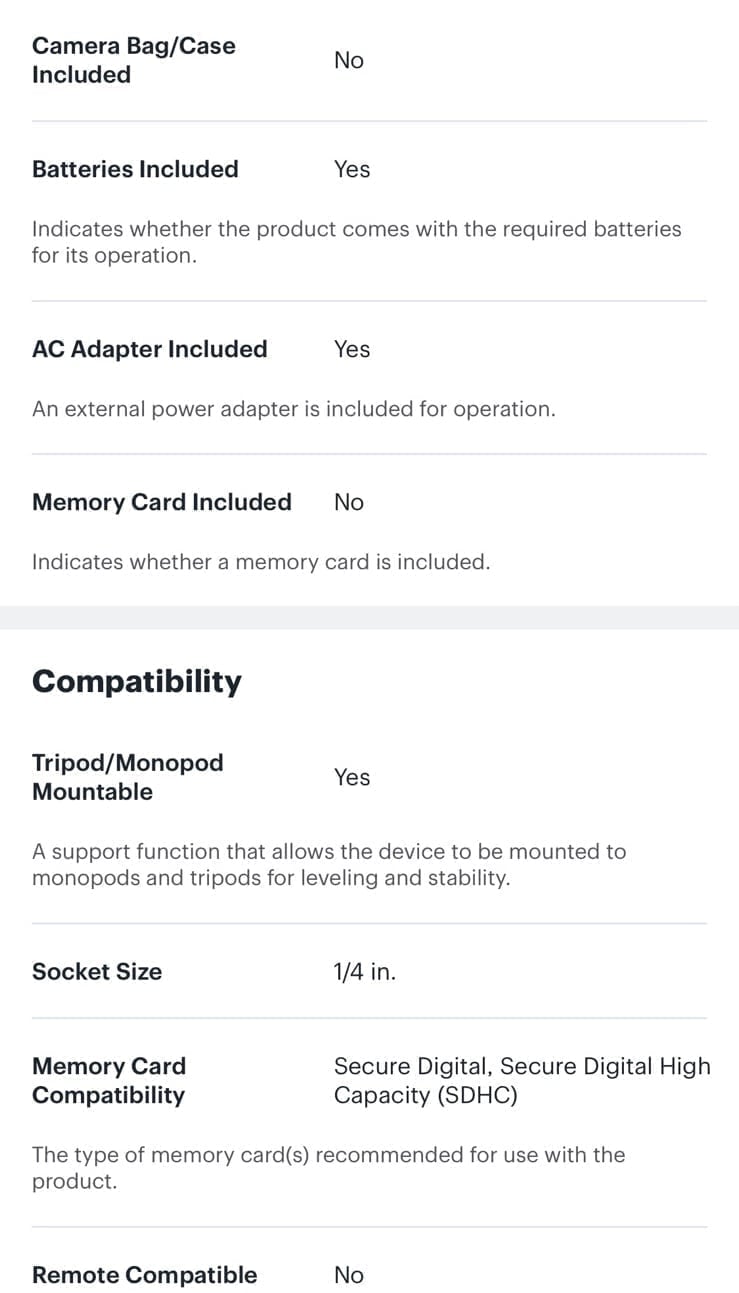Select the No value for Remote Compatible

click(x=349, y=1275)
